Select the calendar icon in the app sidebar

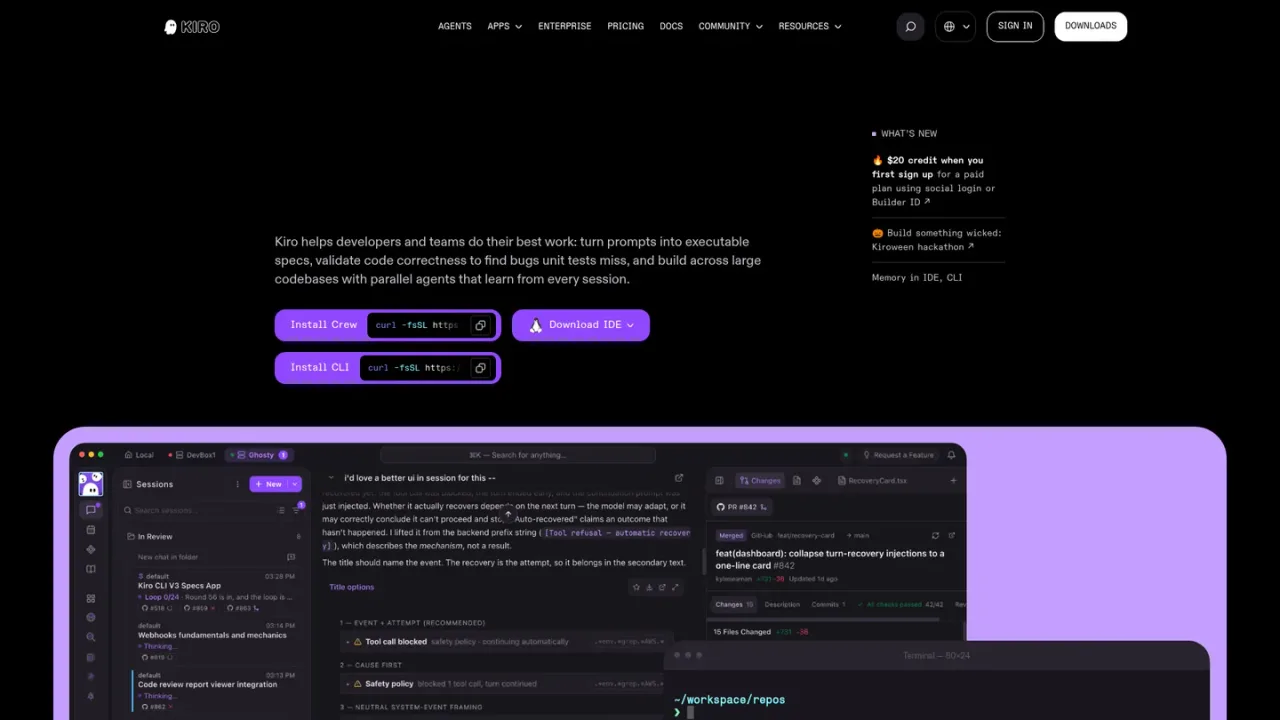pyautogui.click(x=91, y=530)
